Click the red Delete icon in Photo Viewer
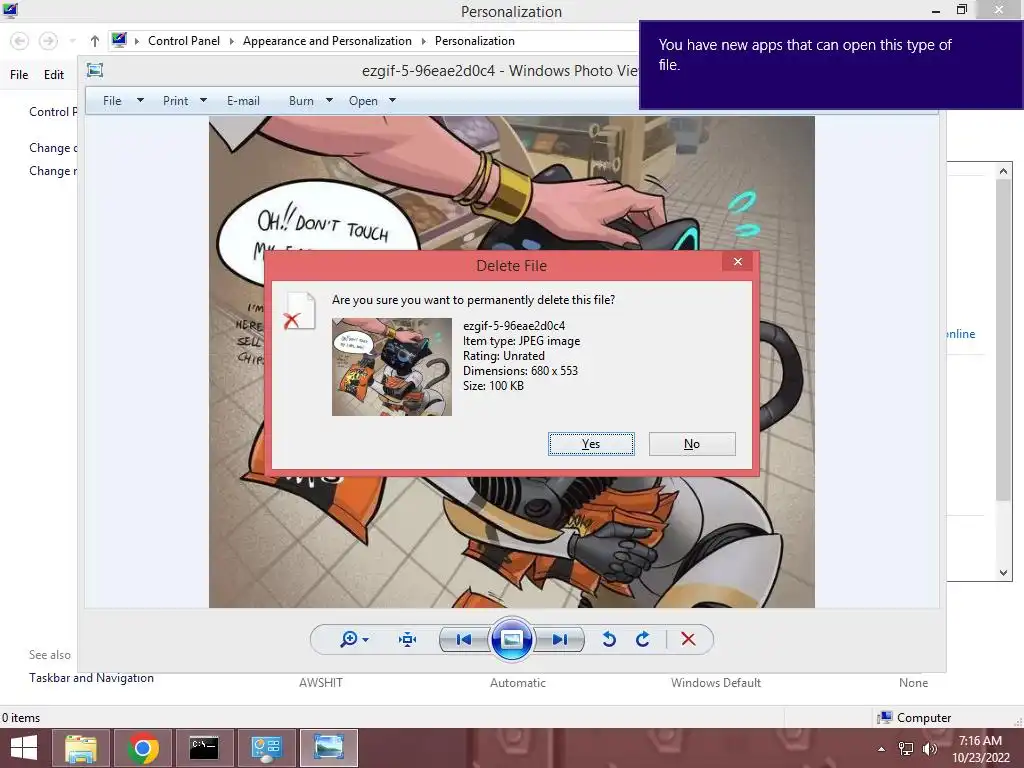The image size is (1024, 768). coord(688,639)
